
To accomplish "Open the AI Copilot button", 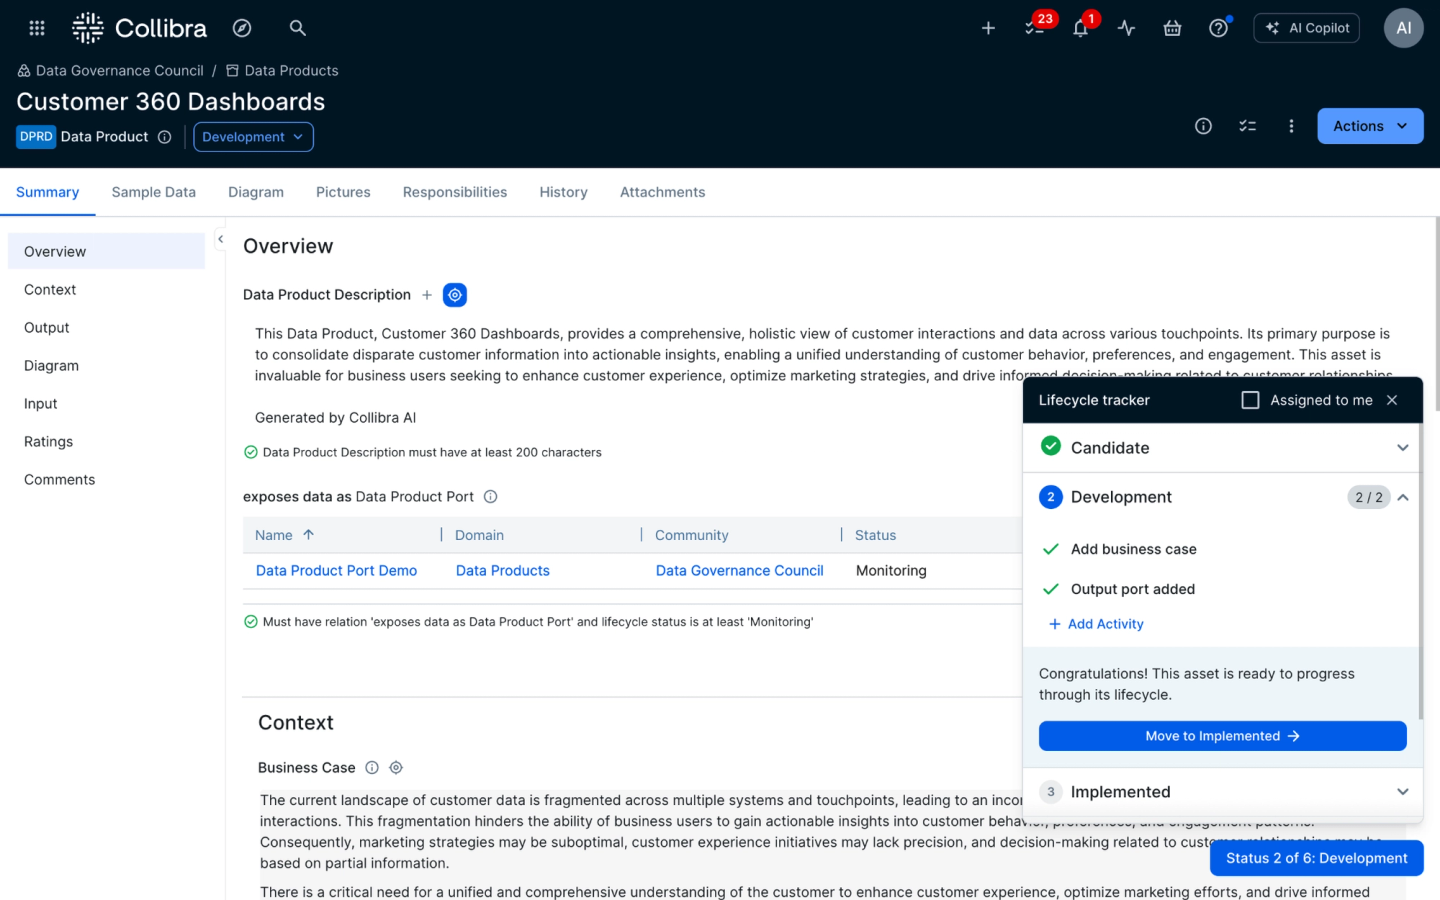I will click(x=1306, y=28).
